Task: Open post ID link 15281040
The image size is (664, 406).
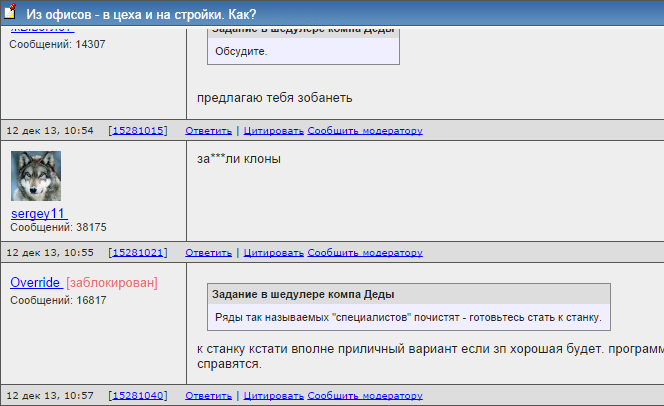Action: point(138,396)
